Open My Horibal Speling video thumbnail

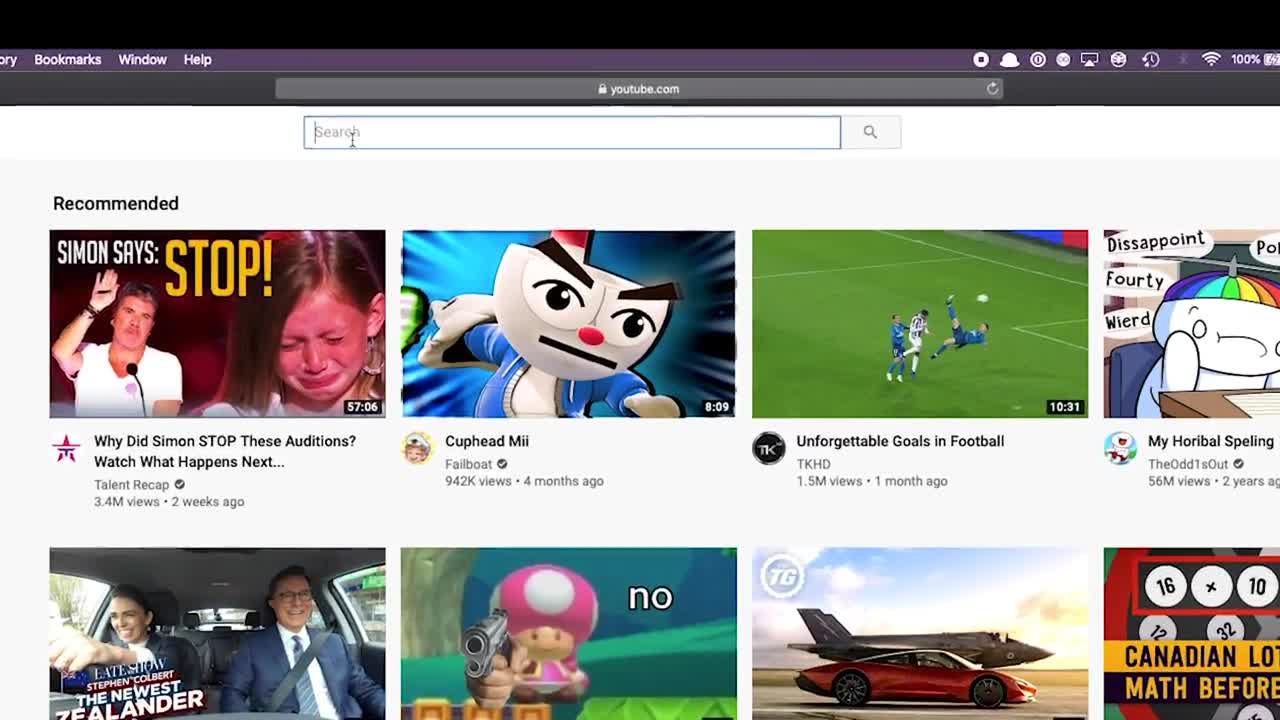pos(1191,324)
